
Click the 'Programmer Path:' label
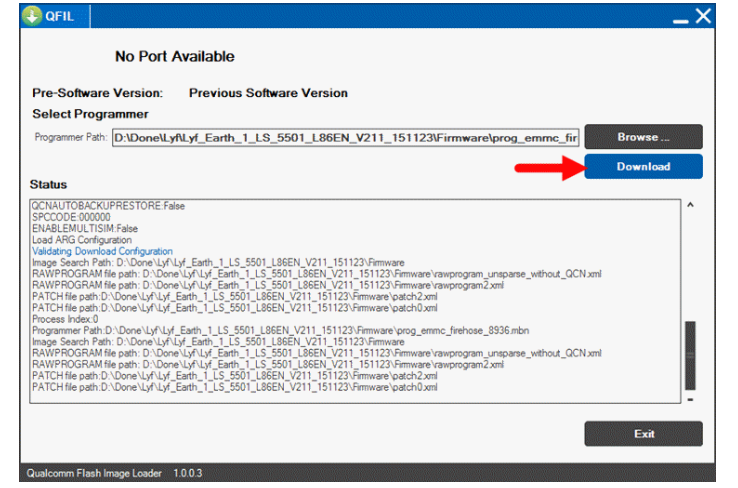coord(71,137)
